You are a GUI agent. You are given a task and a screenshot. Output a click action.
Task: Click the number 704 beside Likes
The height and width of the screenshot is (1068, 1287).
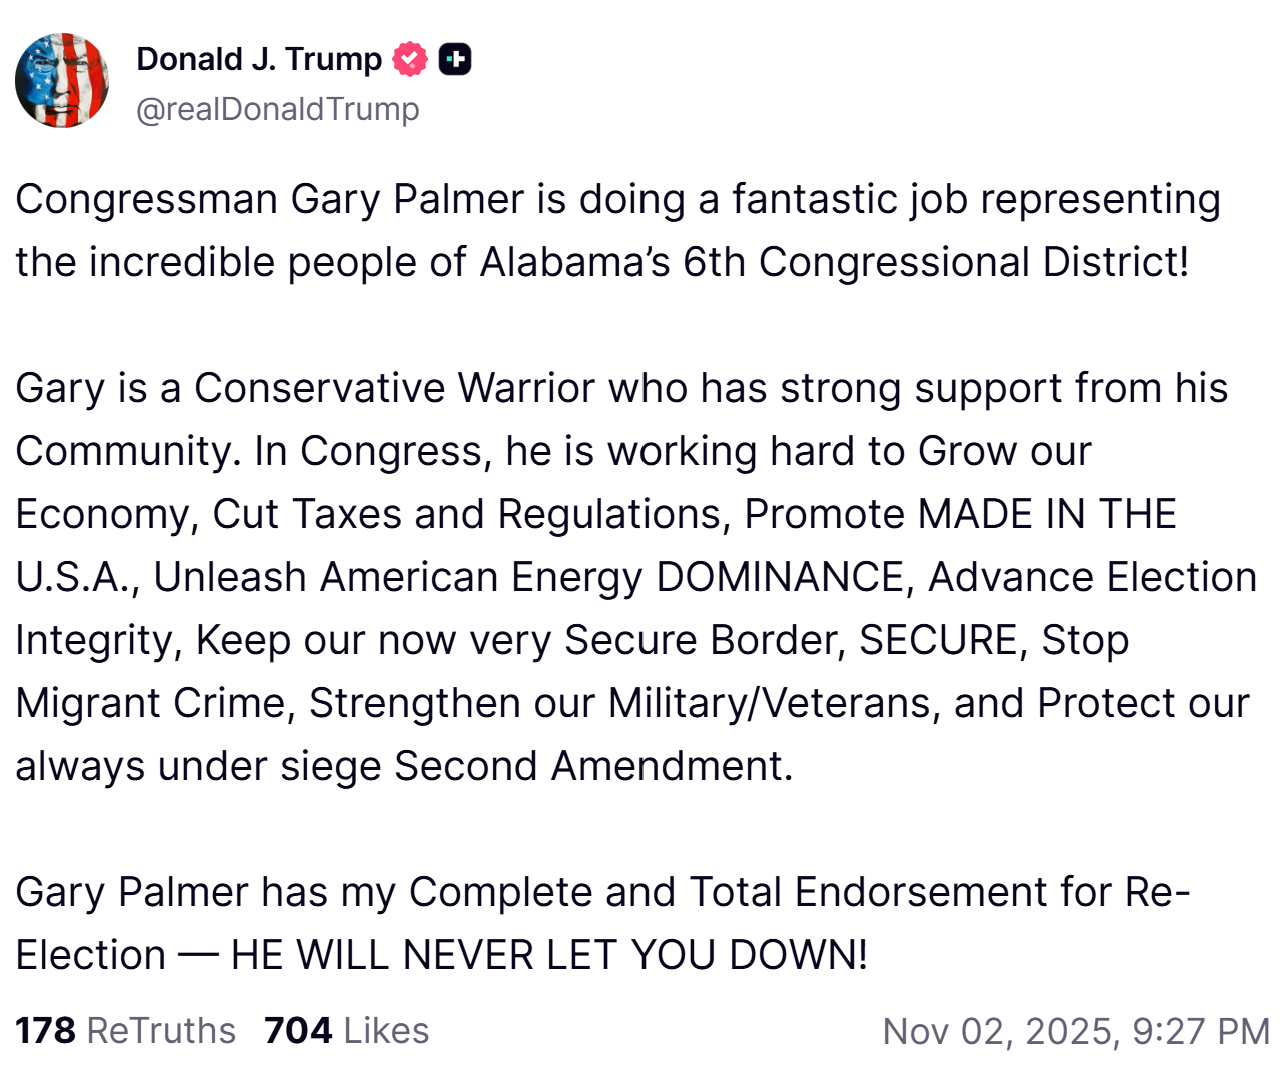tap(298, 1031)
